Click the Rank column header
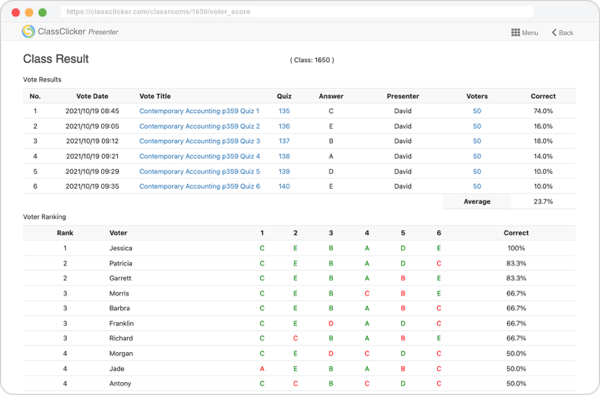Screen dimensions: 600x395 pos(65,233)
